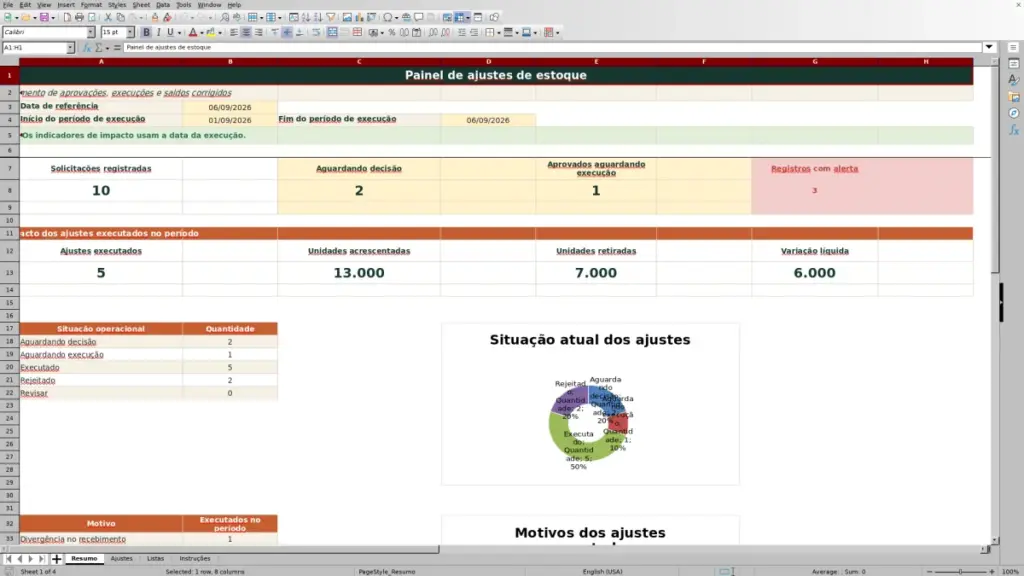Screen dimensions: 1024x576
Task: Open the Conditional Formatting dropdown arrow
Action: coord(558,33)
